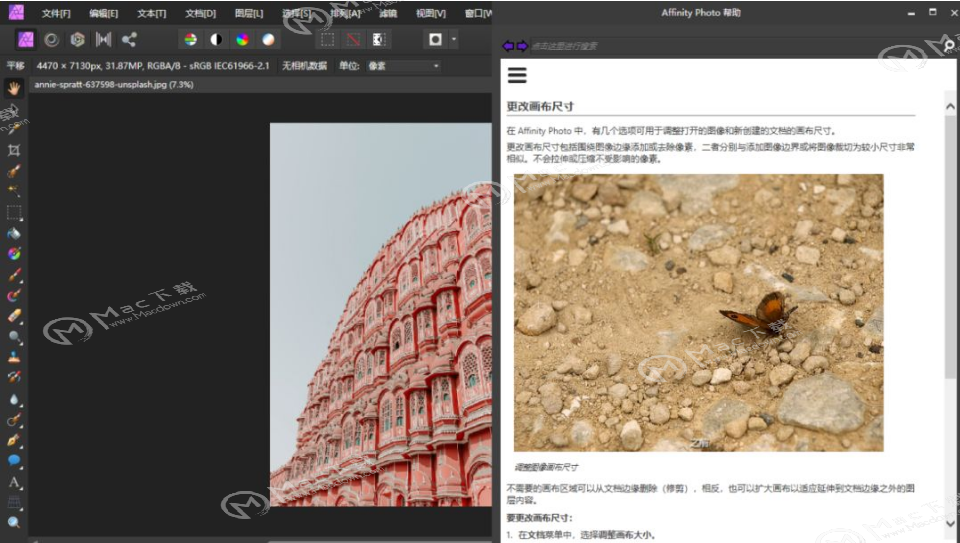Select the Healing Brush tool
The image size is (960, 543).
13,419
